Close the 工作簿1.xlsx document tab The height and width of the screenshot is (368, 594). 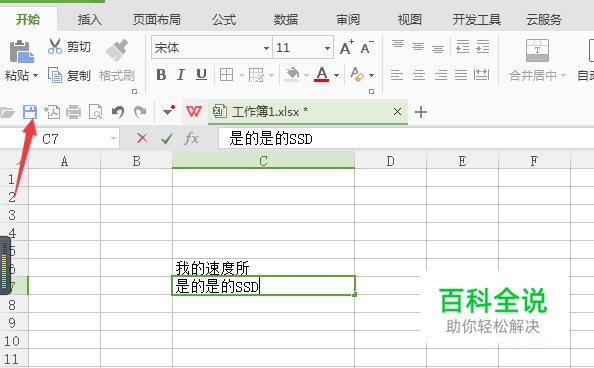point(397,112)
